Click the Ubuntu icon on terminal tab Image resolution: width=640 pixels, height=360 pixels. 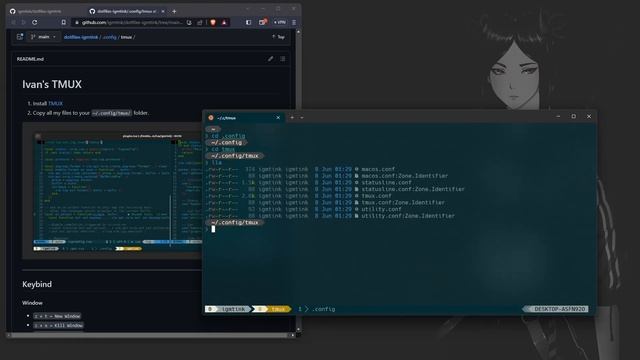[211, 118]
